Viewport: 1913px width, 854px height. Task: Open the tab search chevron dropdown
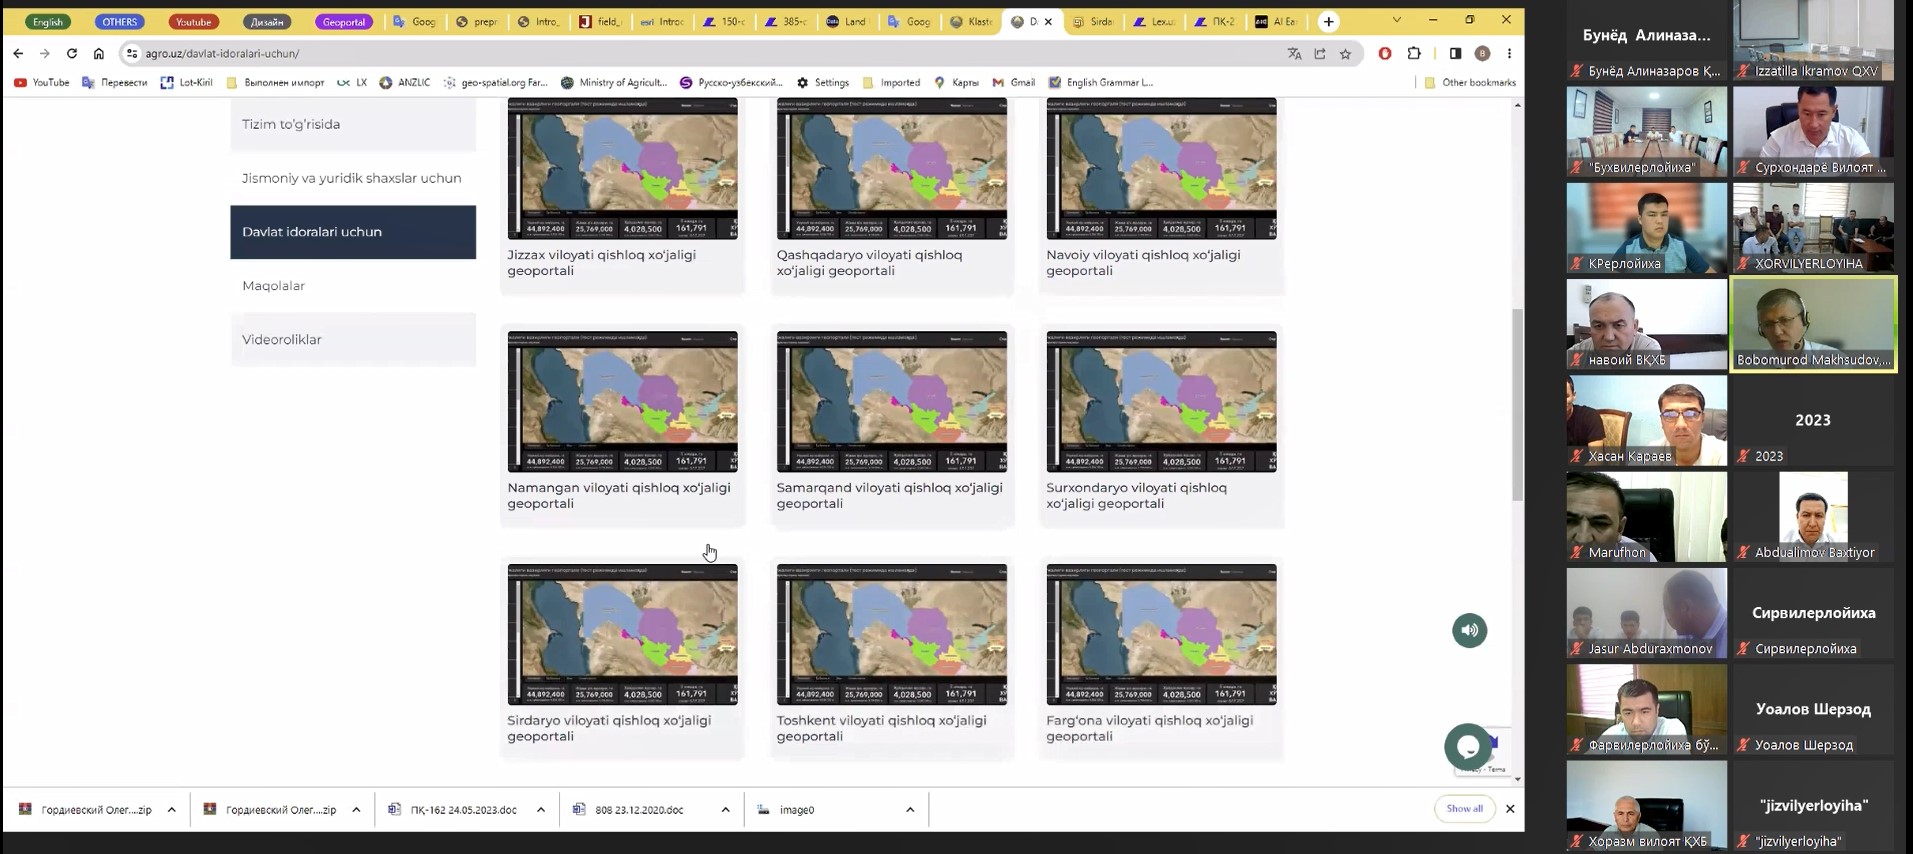[1396, 21]
